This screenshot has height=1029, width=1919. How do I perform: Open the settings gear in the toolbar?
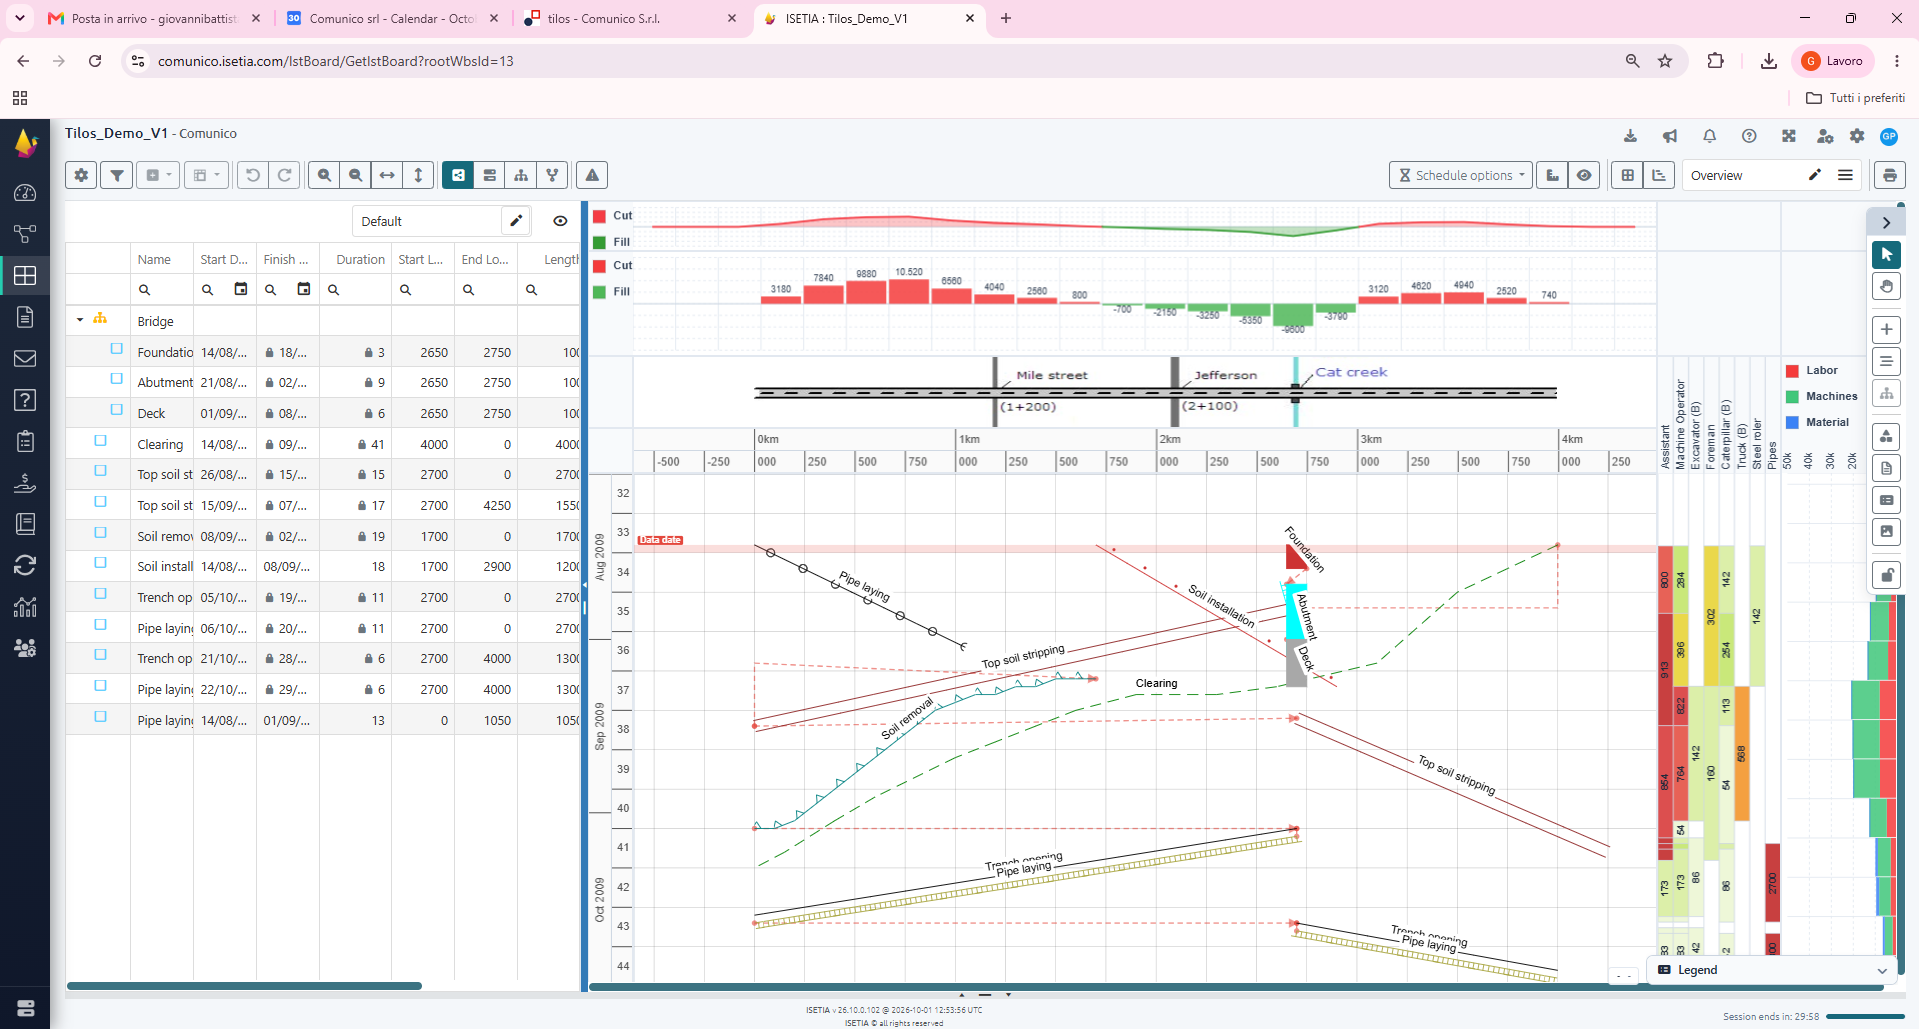(x=81, y=175)
